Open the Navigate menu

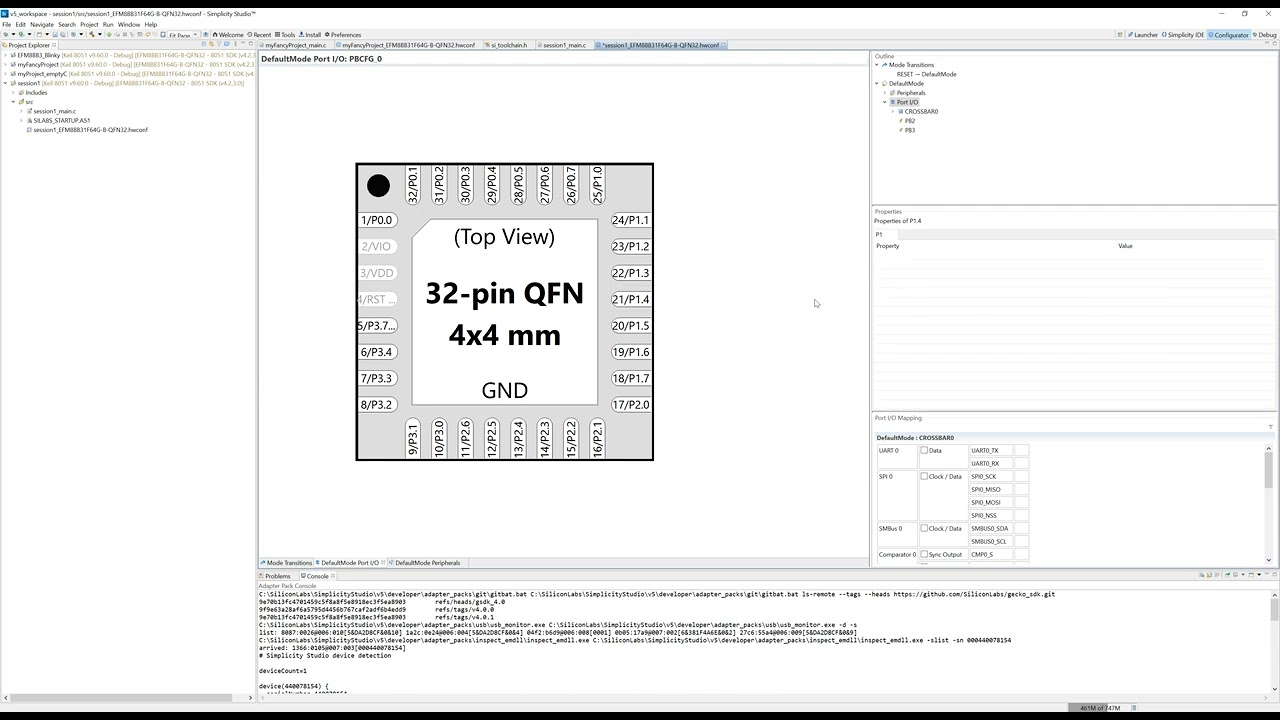tap(42, 24)
